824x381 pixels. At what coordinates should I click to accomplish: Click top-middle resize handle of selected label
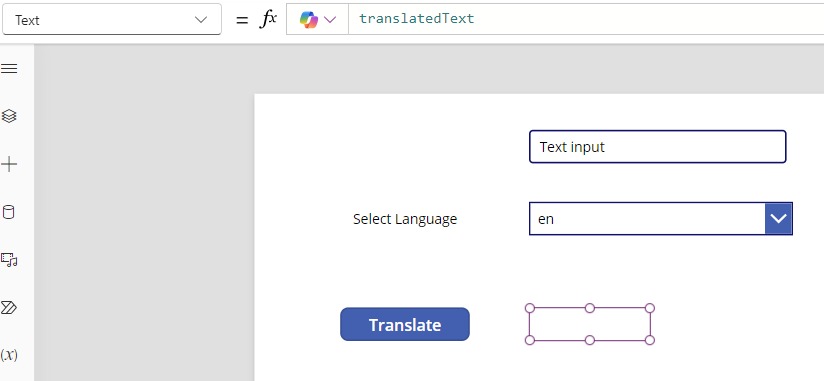tap(590, 308)
